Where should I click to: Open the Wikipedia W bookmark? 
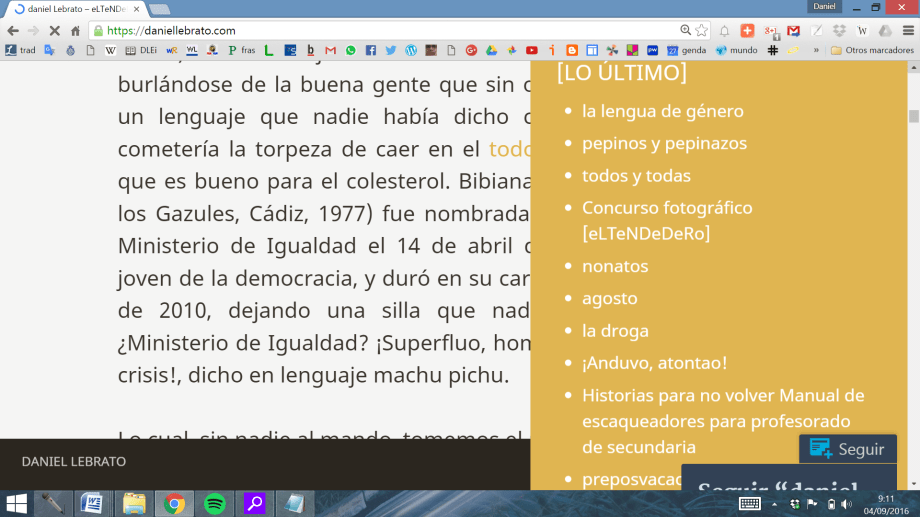tap(110, 50)
